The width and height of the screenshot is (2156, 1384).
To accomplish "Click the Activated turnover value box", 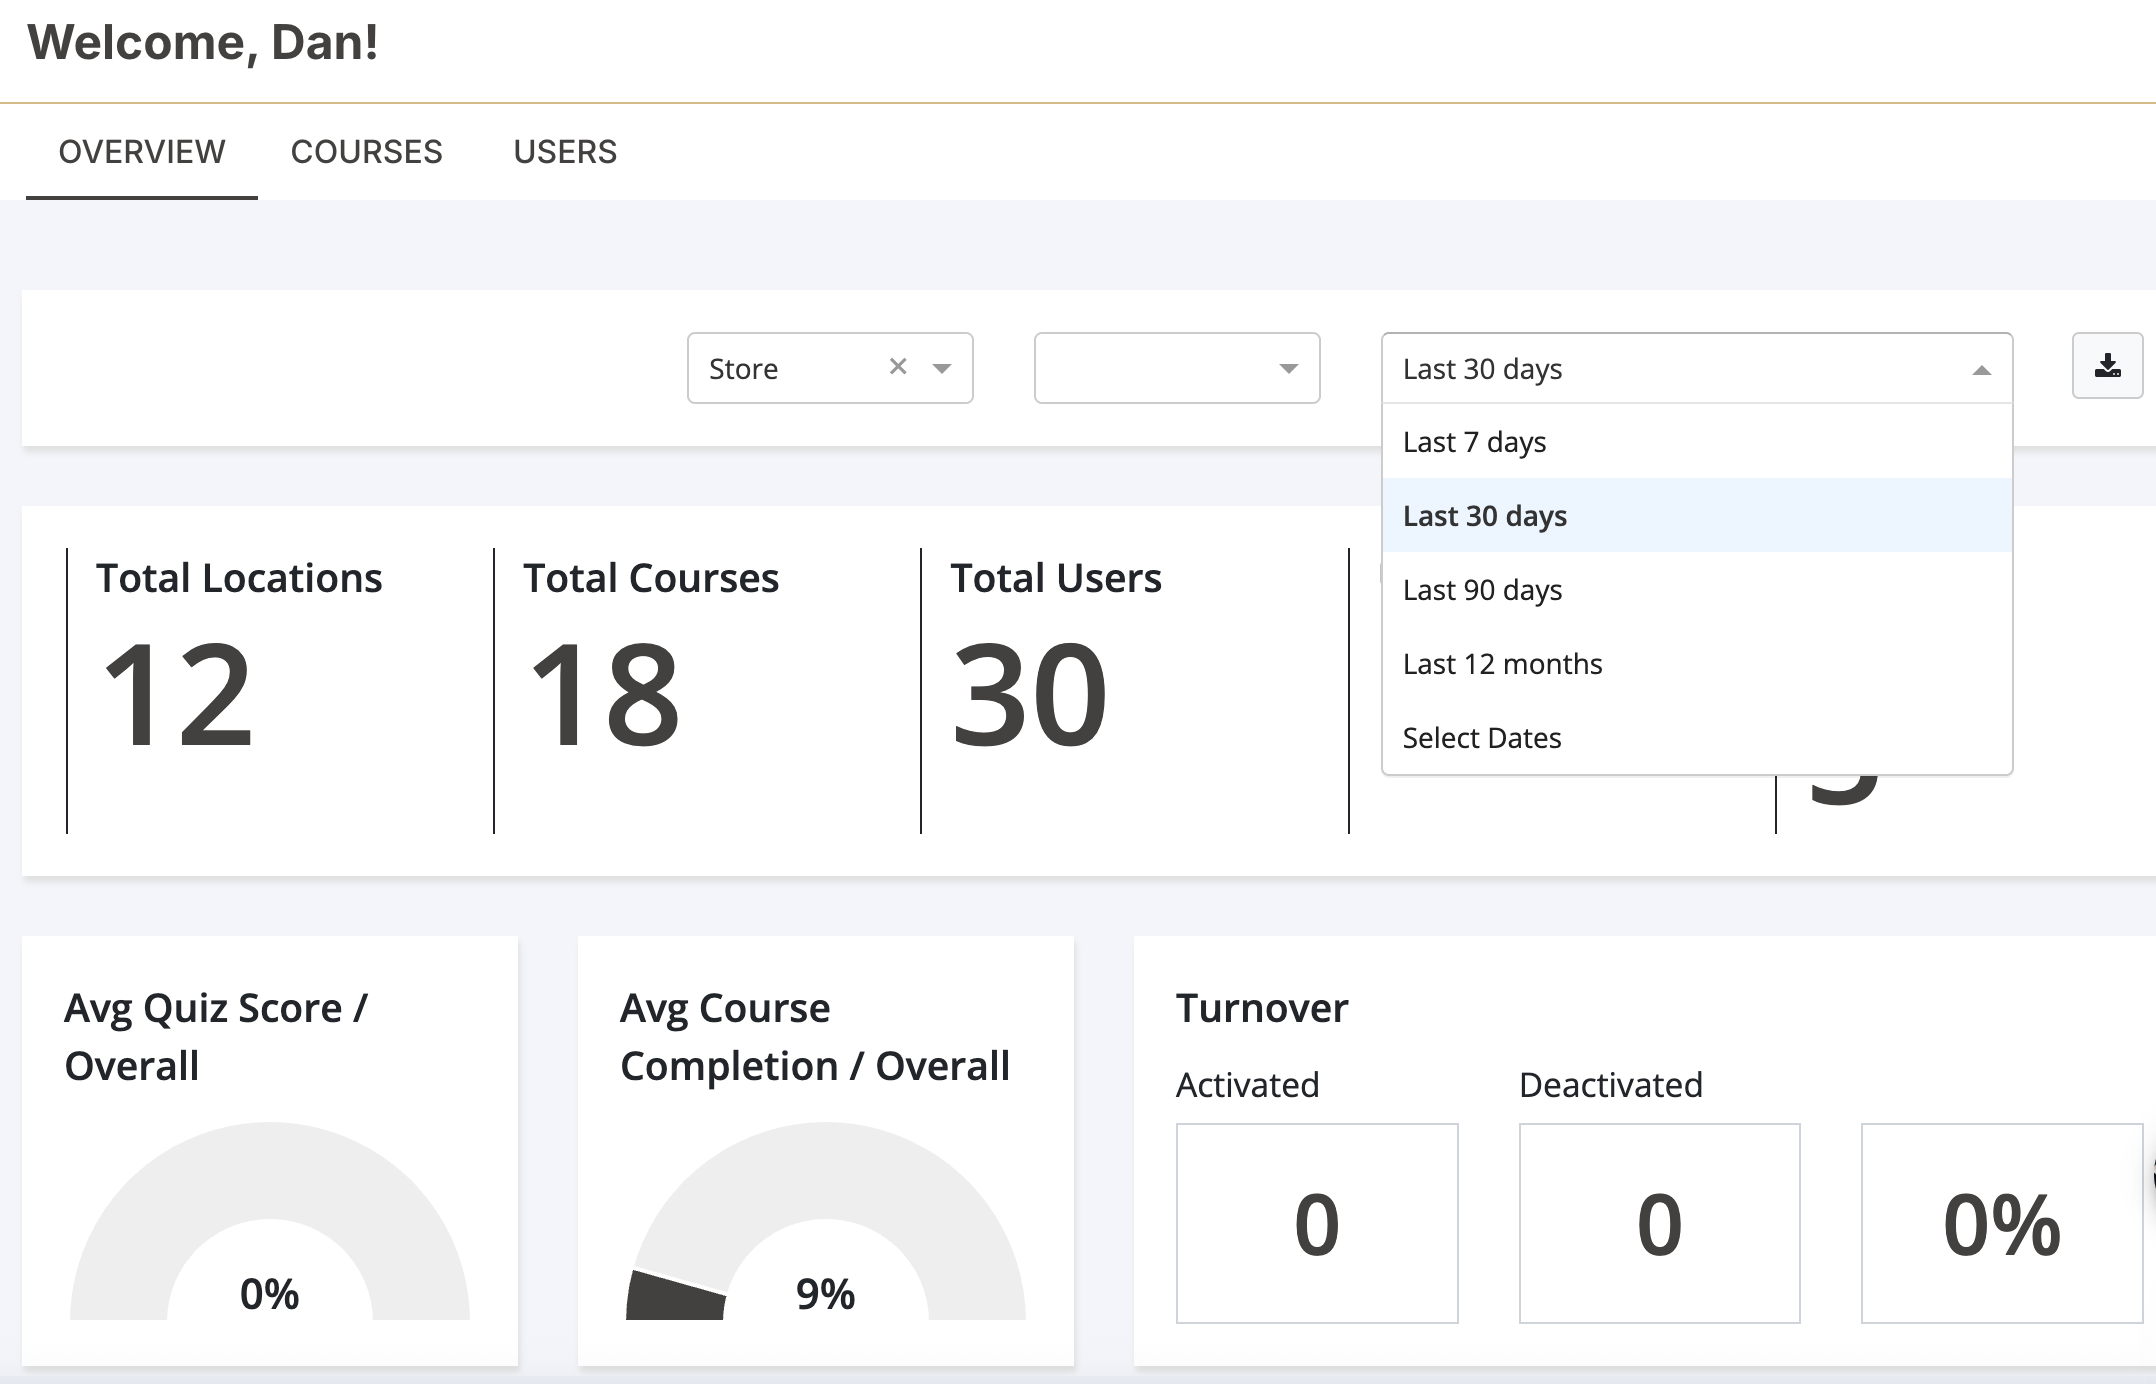I will point(1317,1223).
